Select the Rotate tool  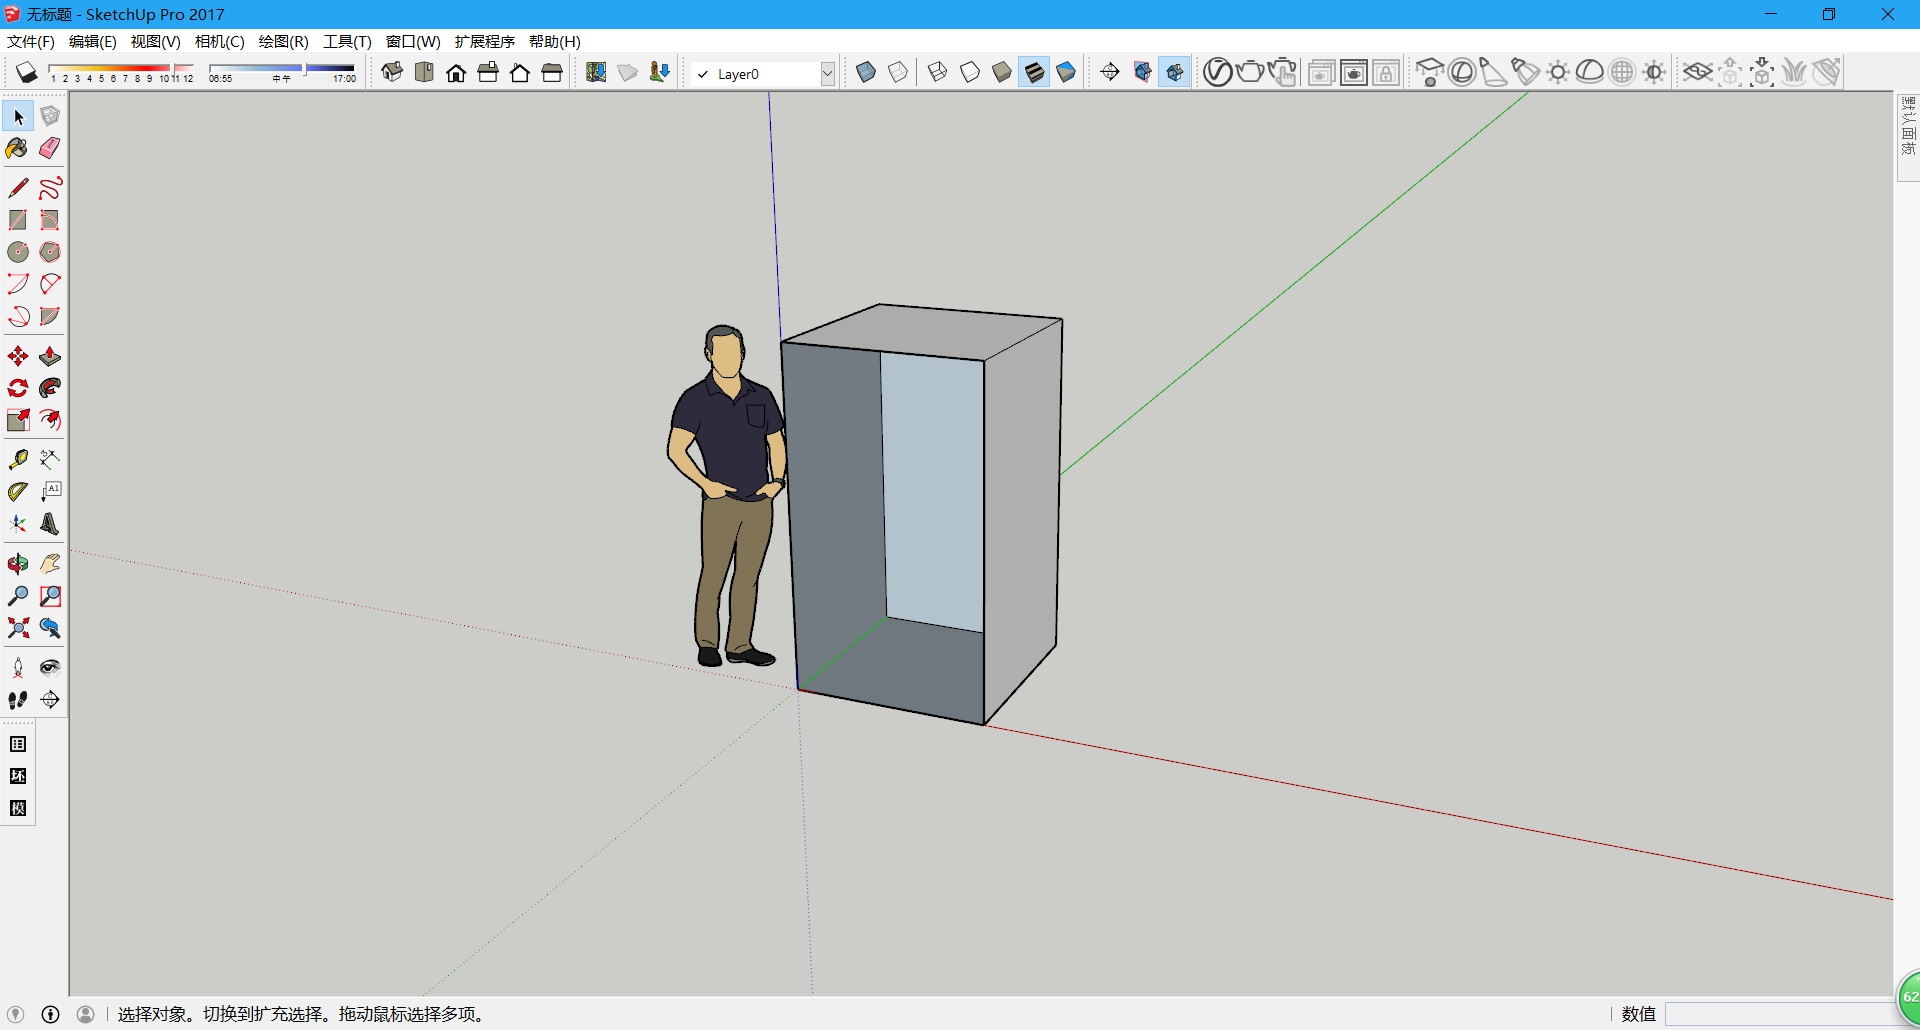[x=18, y=388]
